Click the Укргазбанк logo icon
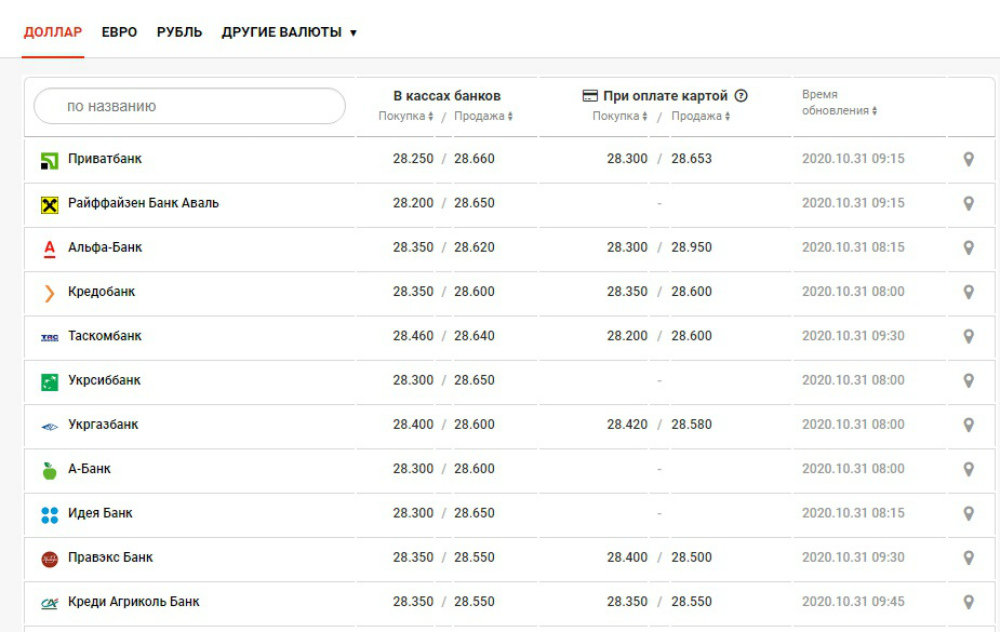Screen dimensions: 1000x632 click(x=49, y=427)
